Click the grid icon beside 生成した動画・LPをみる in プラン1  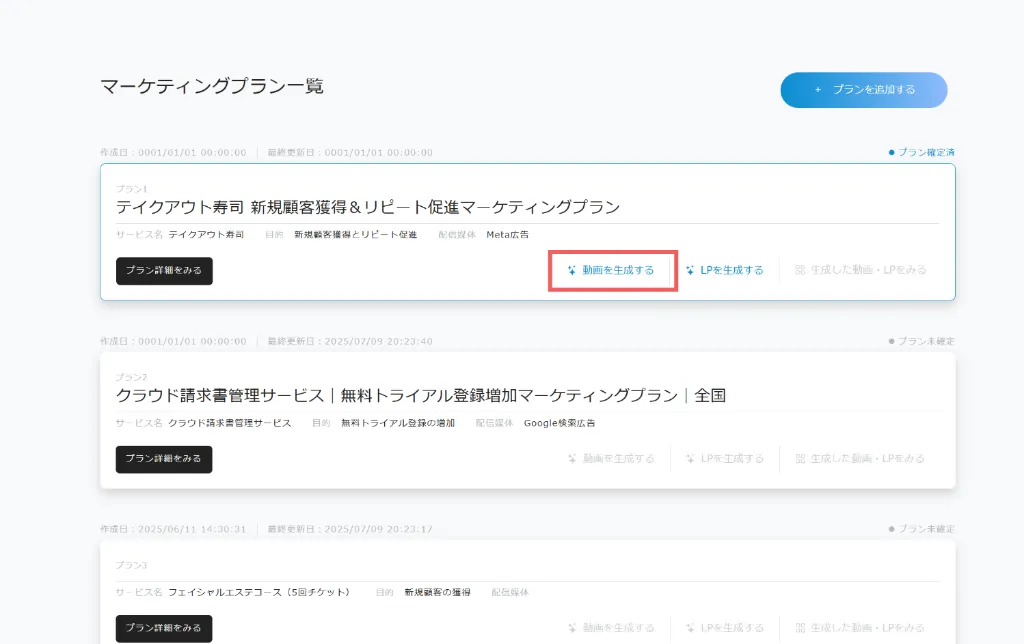800,270
